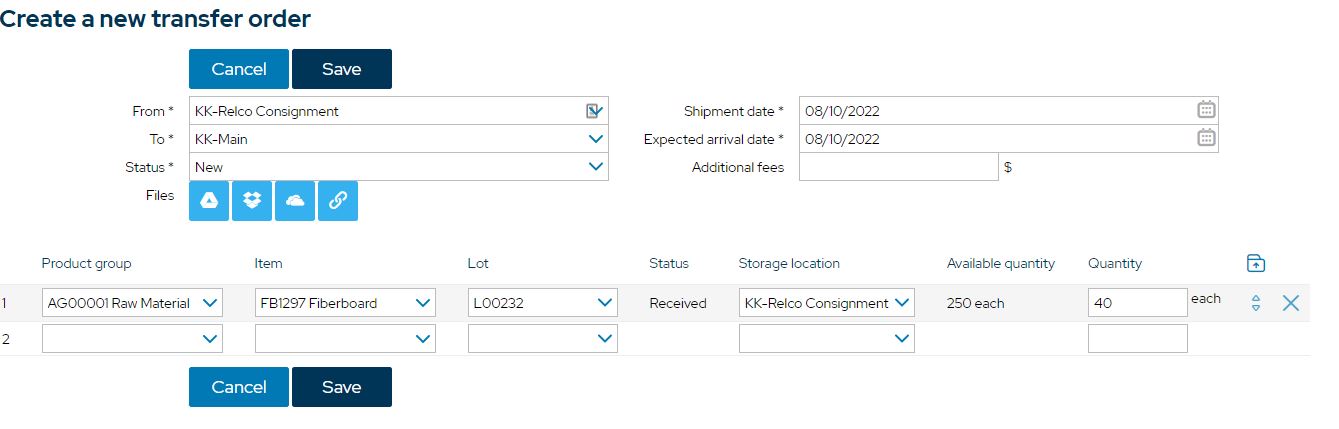1339x429 pixels.
Task: Click the upload icon above the line rows
Action: tap(1256, 264)
